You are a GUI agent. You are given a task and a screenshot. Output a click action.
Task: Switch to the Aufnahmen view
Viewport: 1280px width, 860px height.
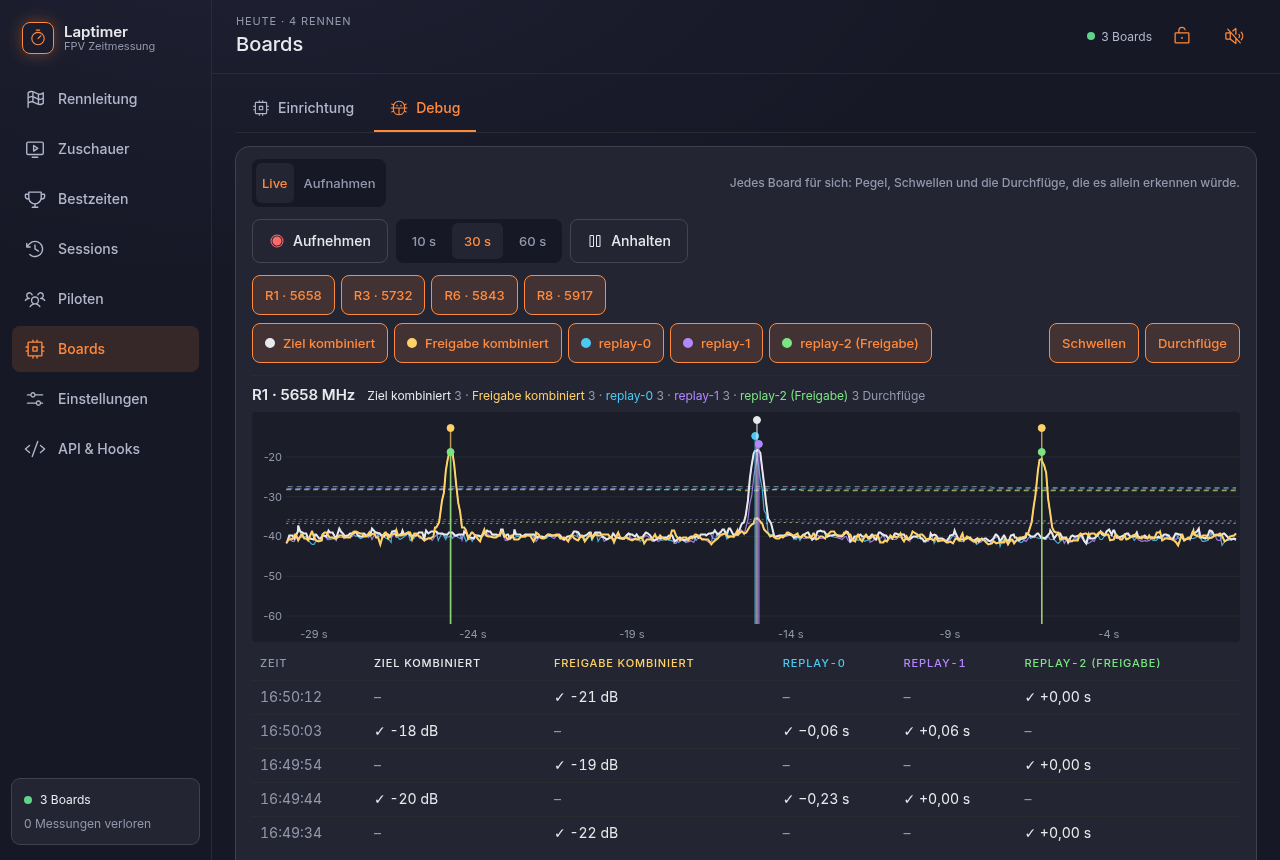tap(340, 183)
